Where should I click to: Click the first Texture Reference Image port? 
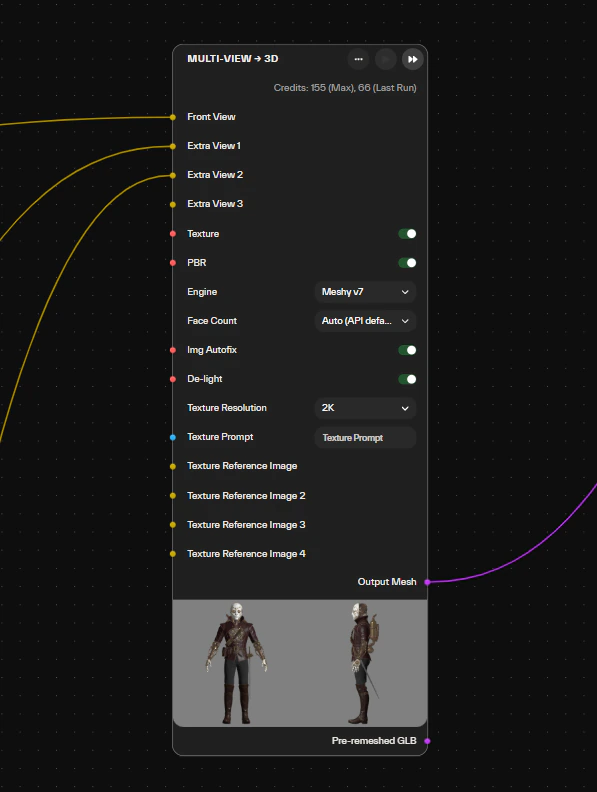(173, 467)
